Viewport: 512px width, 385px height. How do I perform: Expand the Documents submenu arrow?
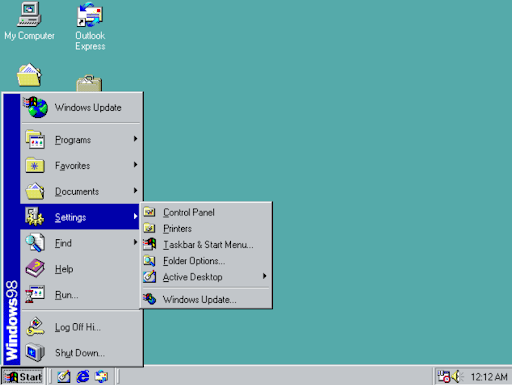click(135, 190)
